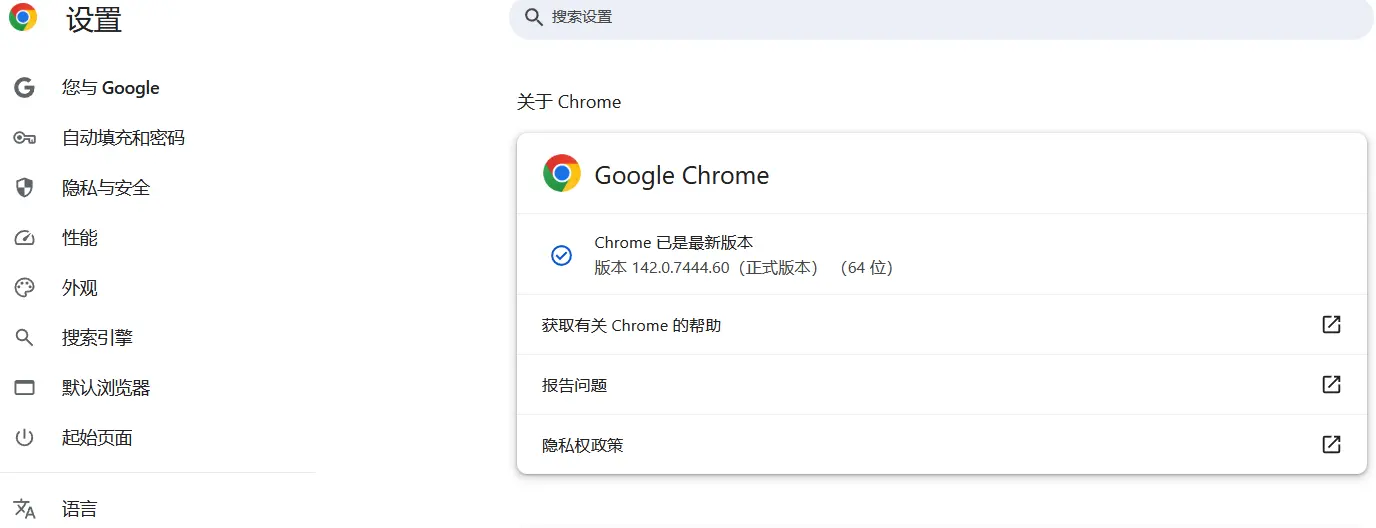Viewport: 1376px width, 528px height.
Task: Click the speedometer icon for 性能
Action: coord(25,238)
